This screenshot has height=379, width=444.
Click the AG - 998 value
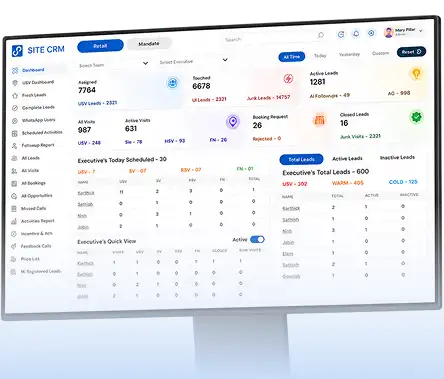(399, 93)
